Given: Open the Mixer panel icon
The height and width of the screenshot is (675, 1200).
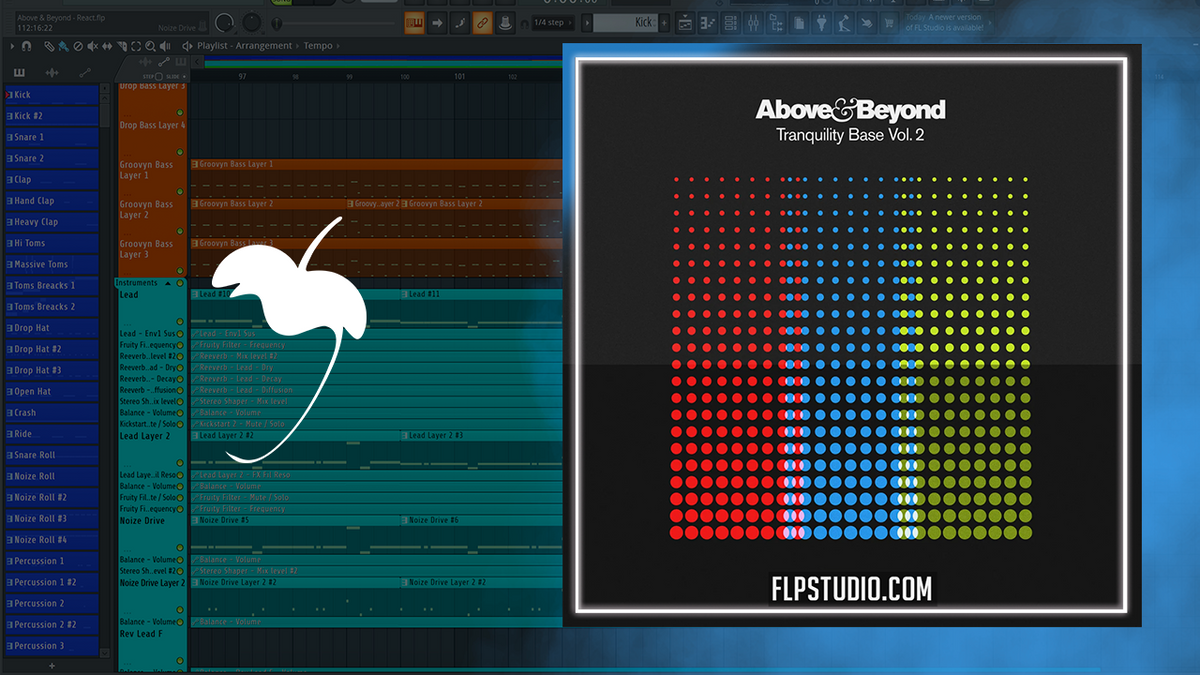Looking at the screenshot, I should (751, 21).
